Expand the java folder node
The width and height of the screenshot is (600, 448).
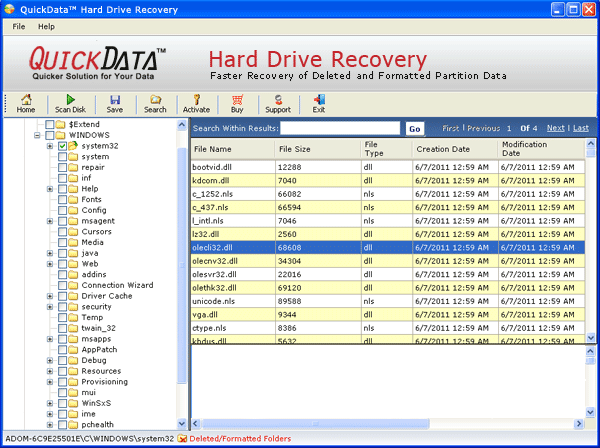[50, 253]
